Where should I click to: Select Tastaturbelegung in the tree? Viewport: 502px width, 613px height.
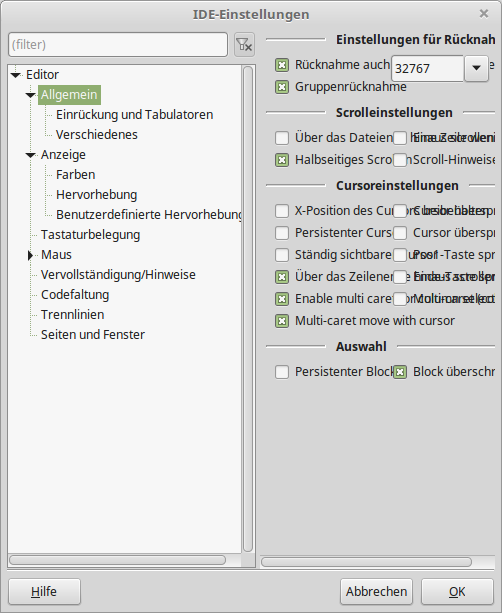pos(90,235)
